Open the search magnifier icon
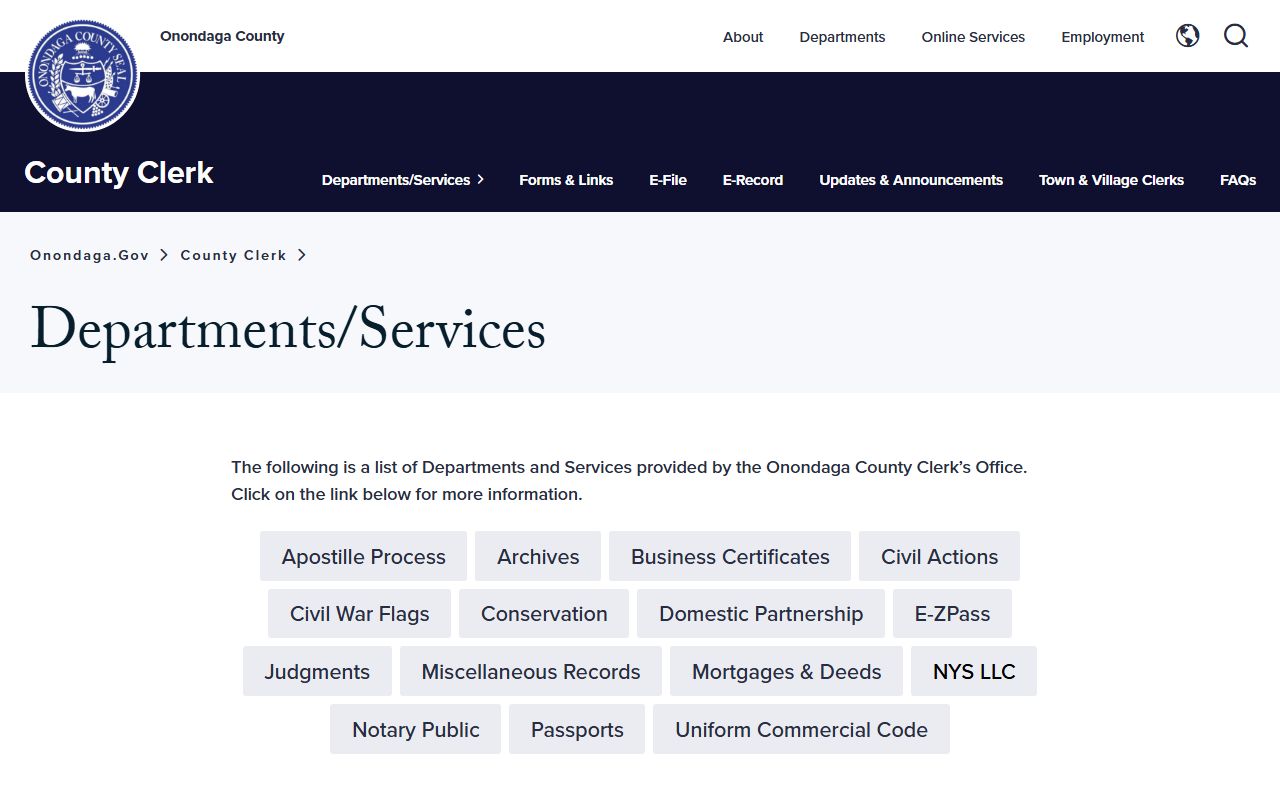 1236,36
